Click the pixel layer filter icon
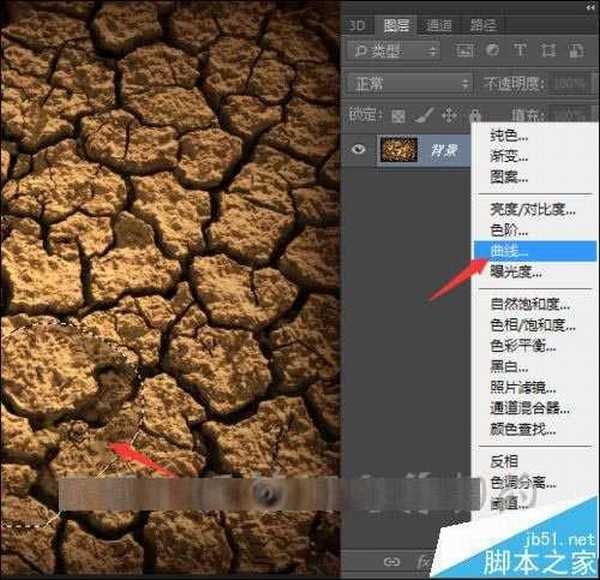 click(464, 50)
